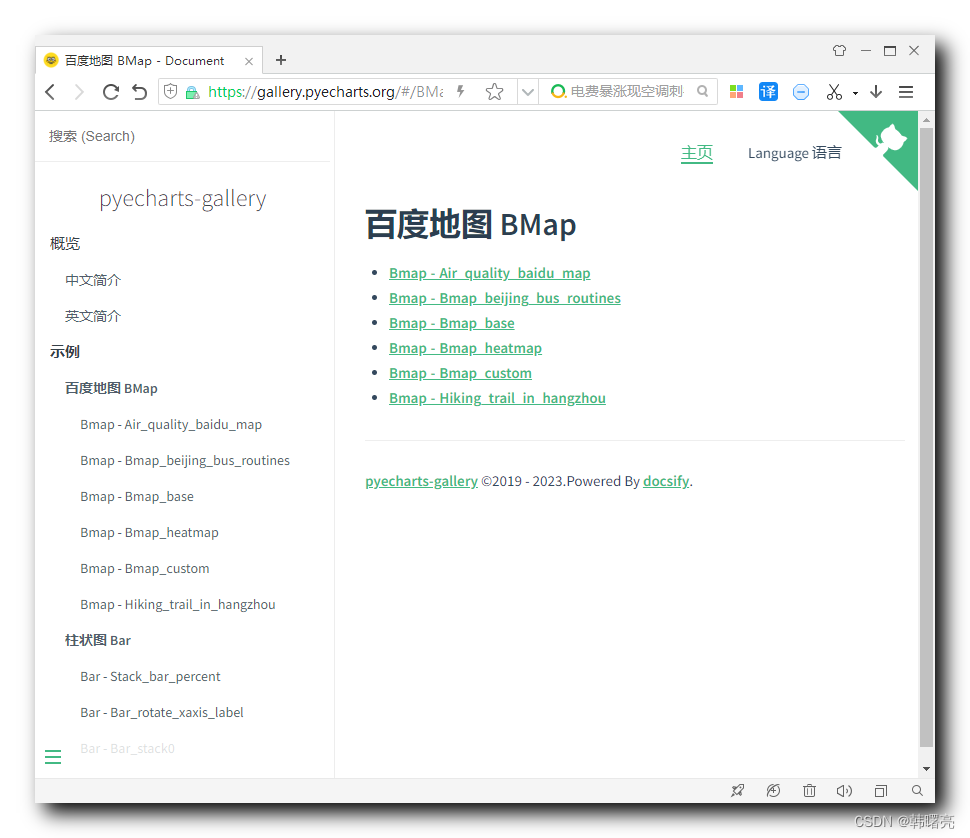
Task: Open the dropdown next to scissors icon
Action: pos(855,93)
